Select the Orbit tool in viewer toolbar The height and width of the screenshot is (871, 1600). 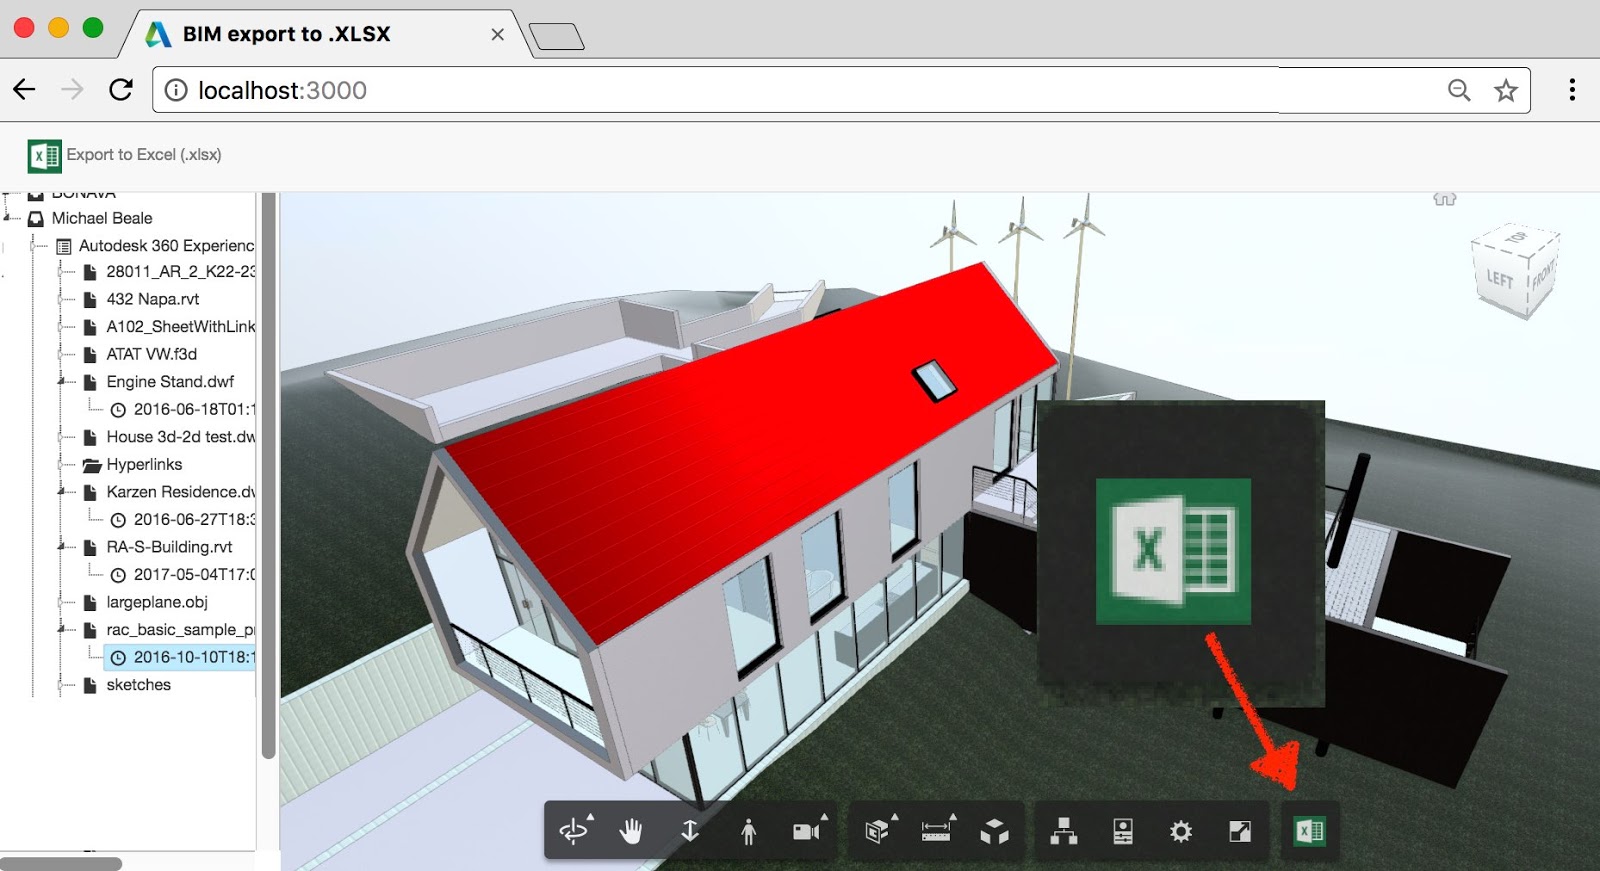tap(575, 831)
